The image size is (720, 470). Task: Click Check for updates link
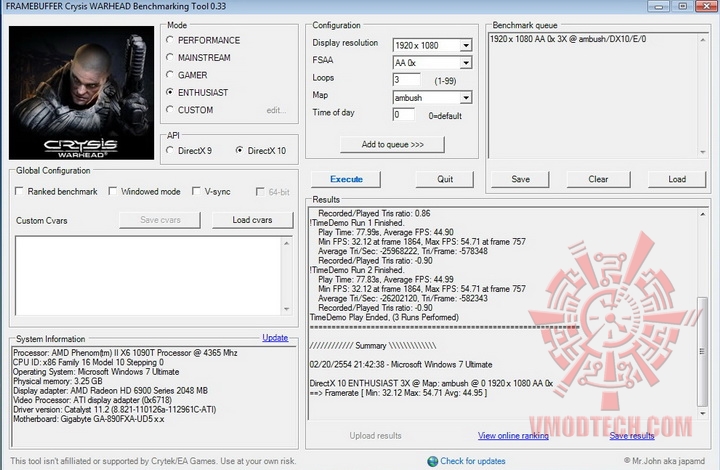[x=472, y=461]
